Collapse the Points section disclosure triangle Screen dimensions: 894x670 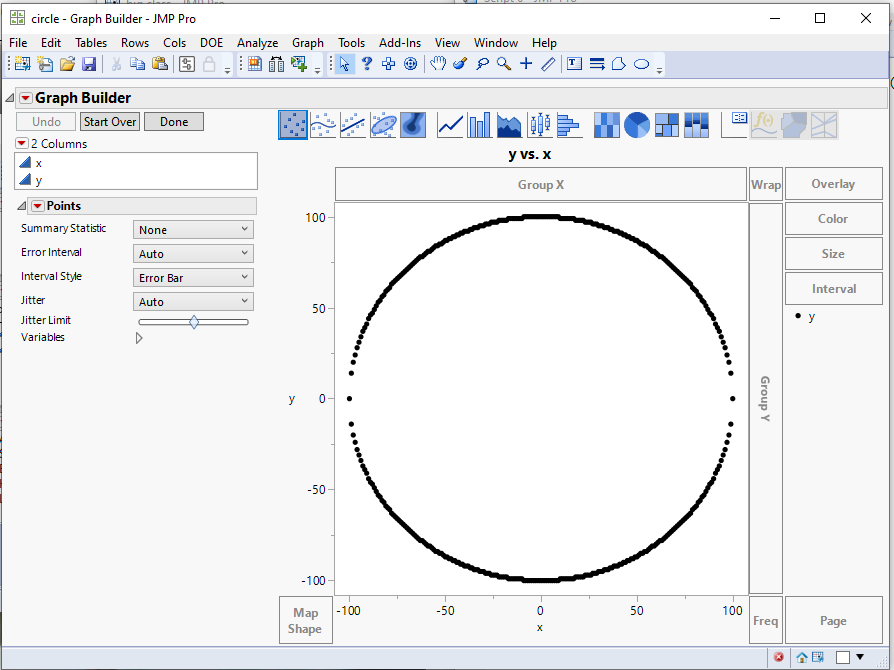(x=22, y=206)
